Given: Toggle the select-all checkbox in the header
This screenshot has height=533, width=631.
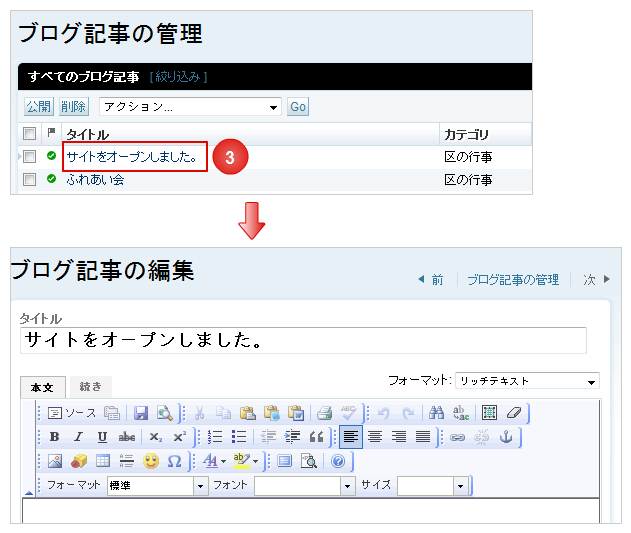Looking at the screenshot, I should click(29, 133).
